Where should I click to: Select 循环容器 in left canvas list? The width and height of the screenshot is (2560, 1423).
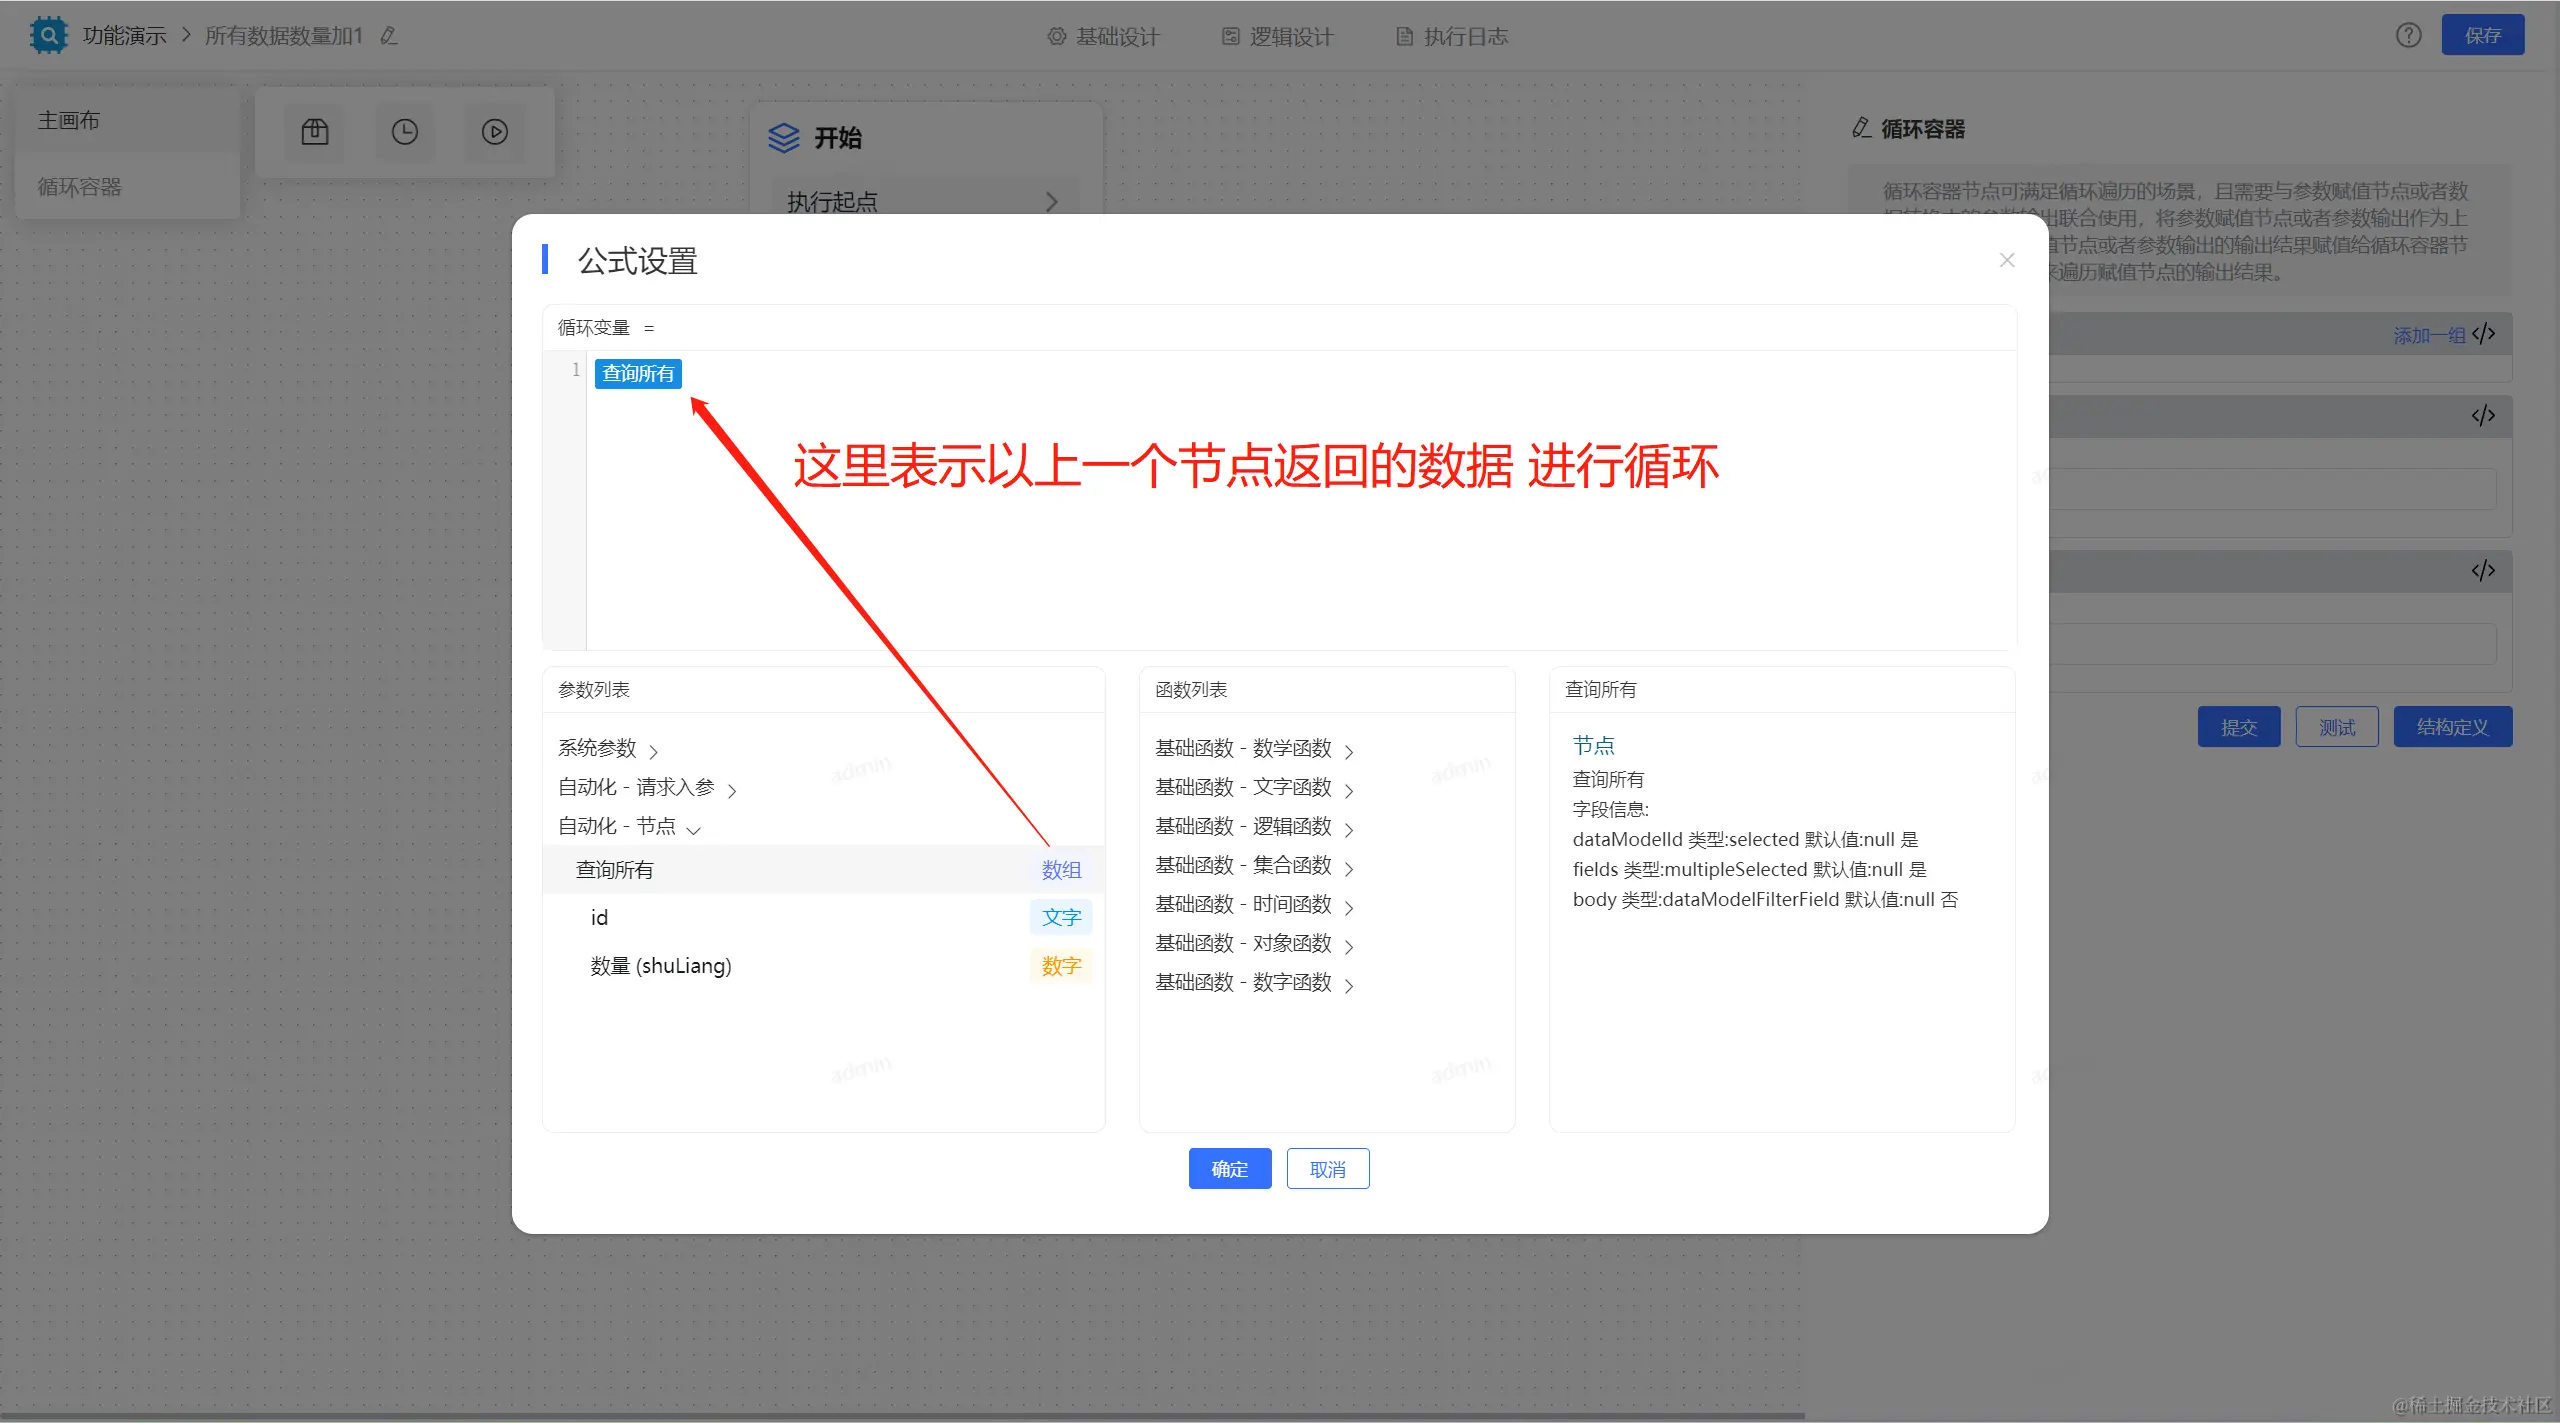click(x=80, y=187)
